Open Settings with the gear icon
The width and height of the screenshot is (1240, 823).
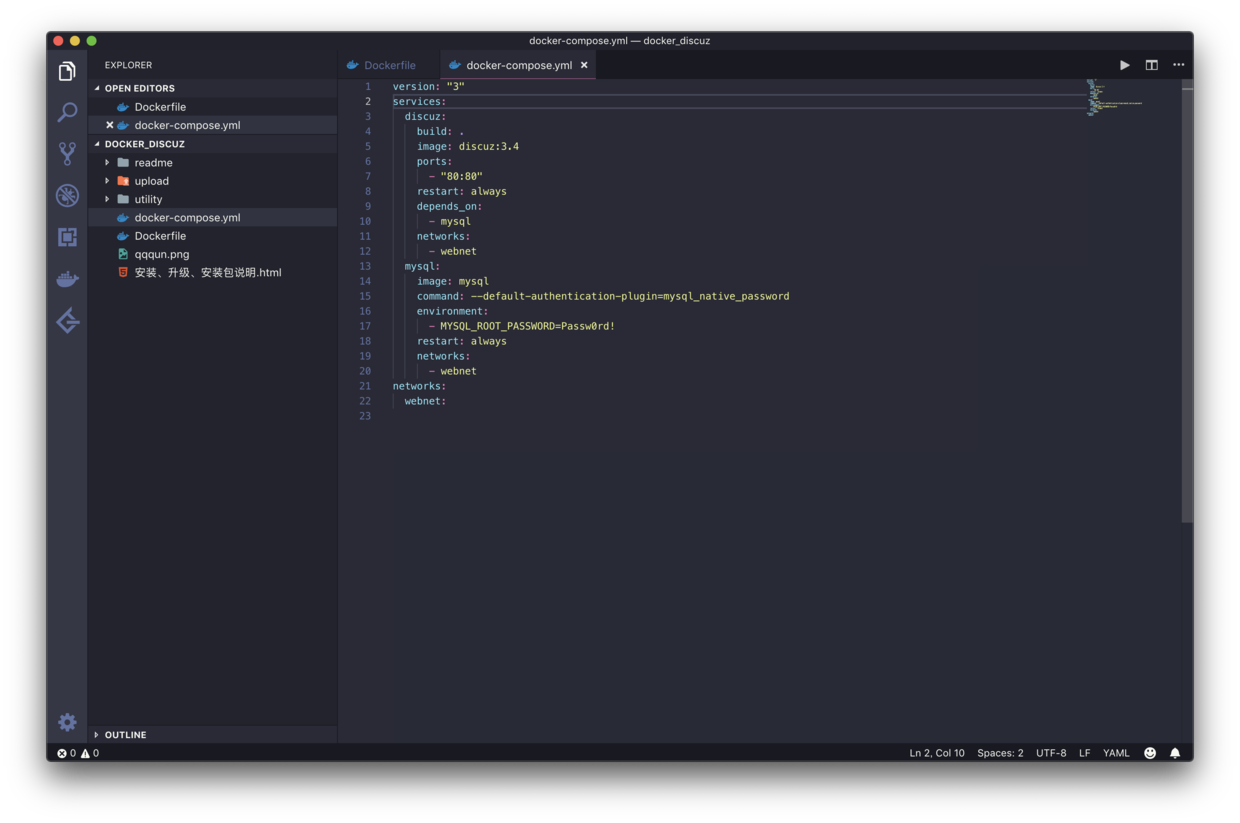67,721
